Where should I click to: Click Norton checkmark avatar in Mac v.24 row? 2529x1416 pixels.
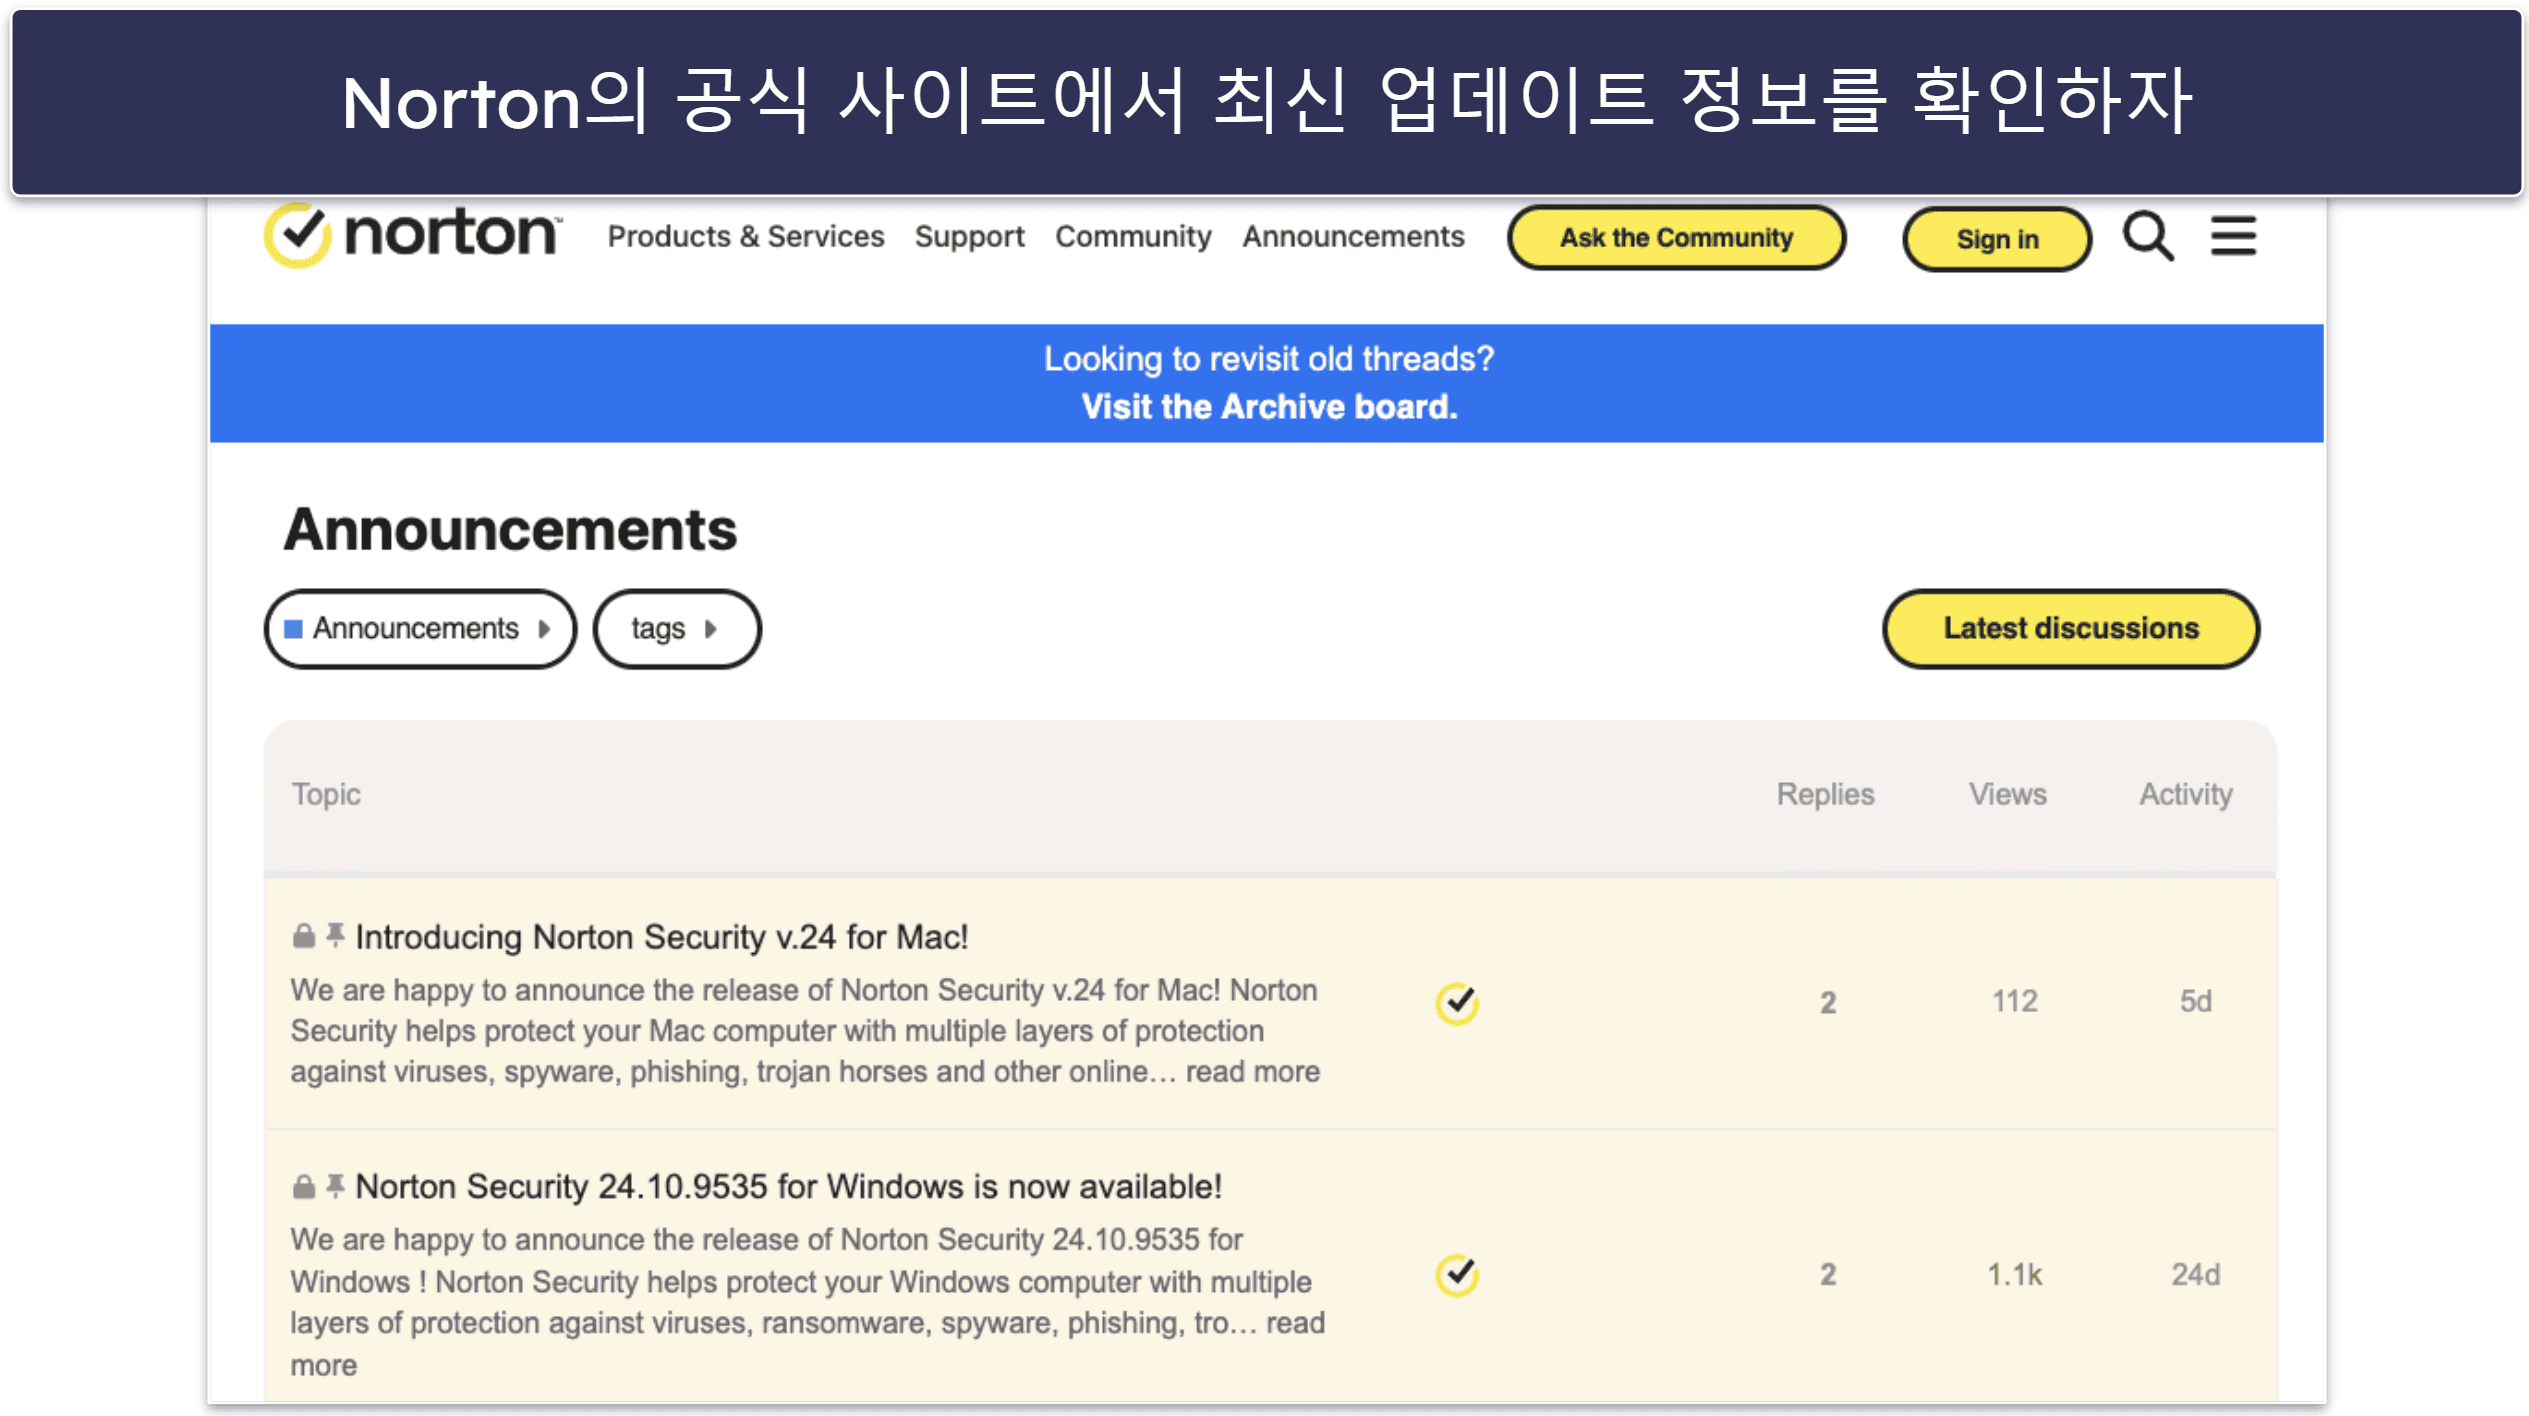[1456, 1002]
